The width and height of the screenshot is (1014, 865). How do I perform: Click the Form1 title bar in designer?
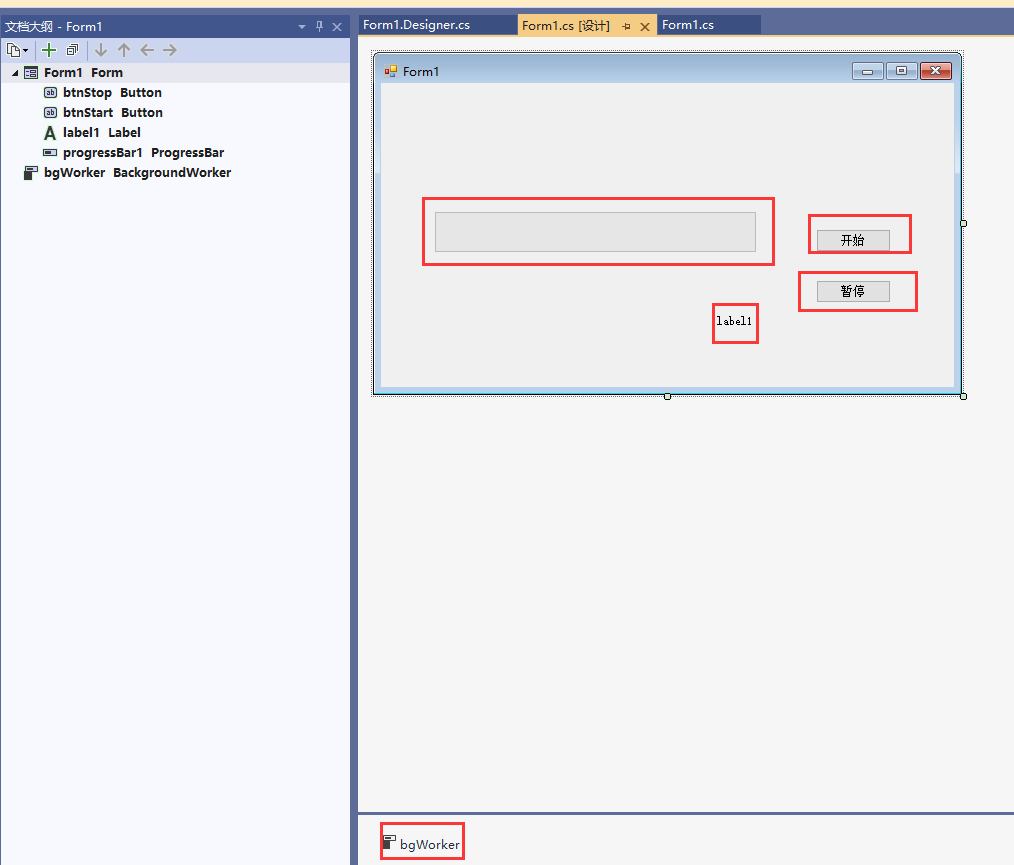click(x=667, y=71)
